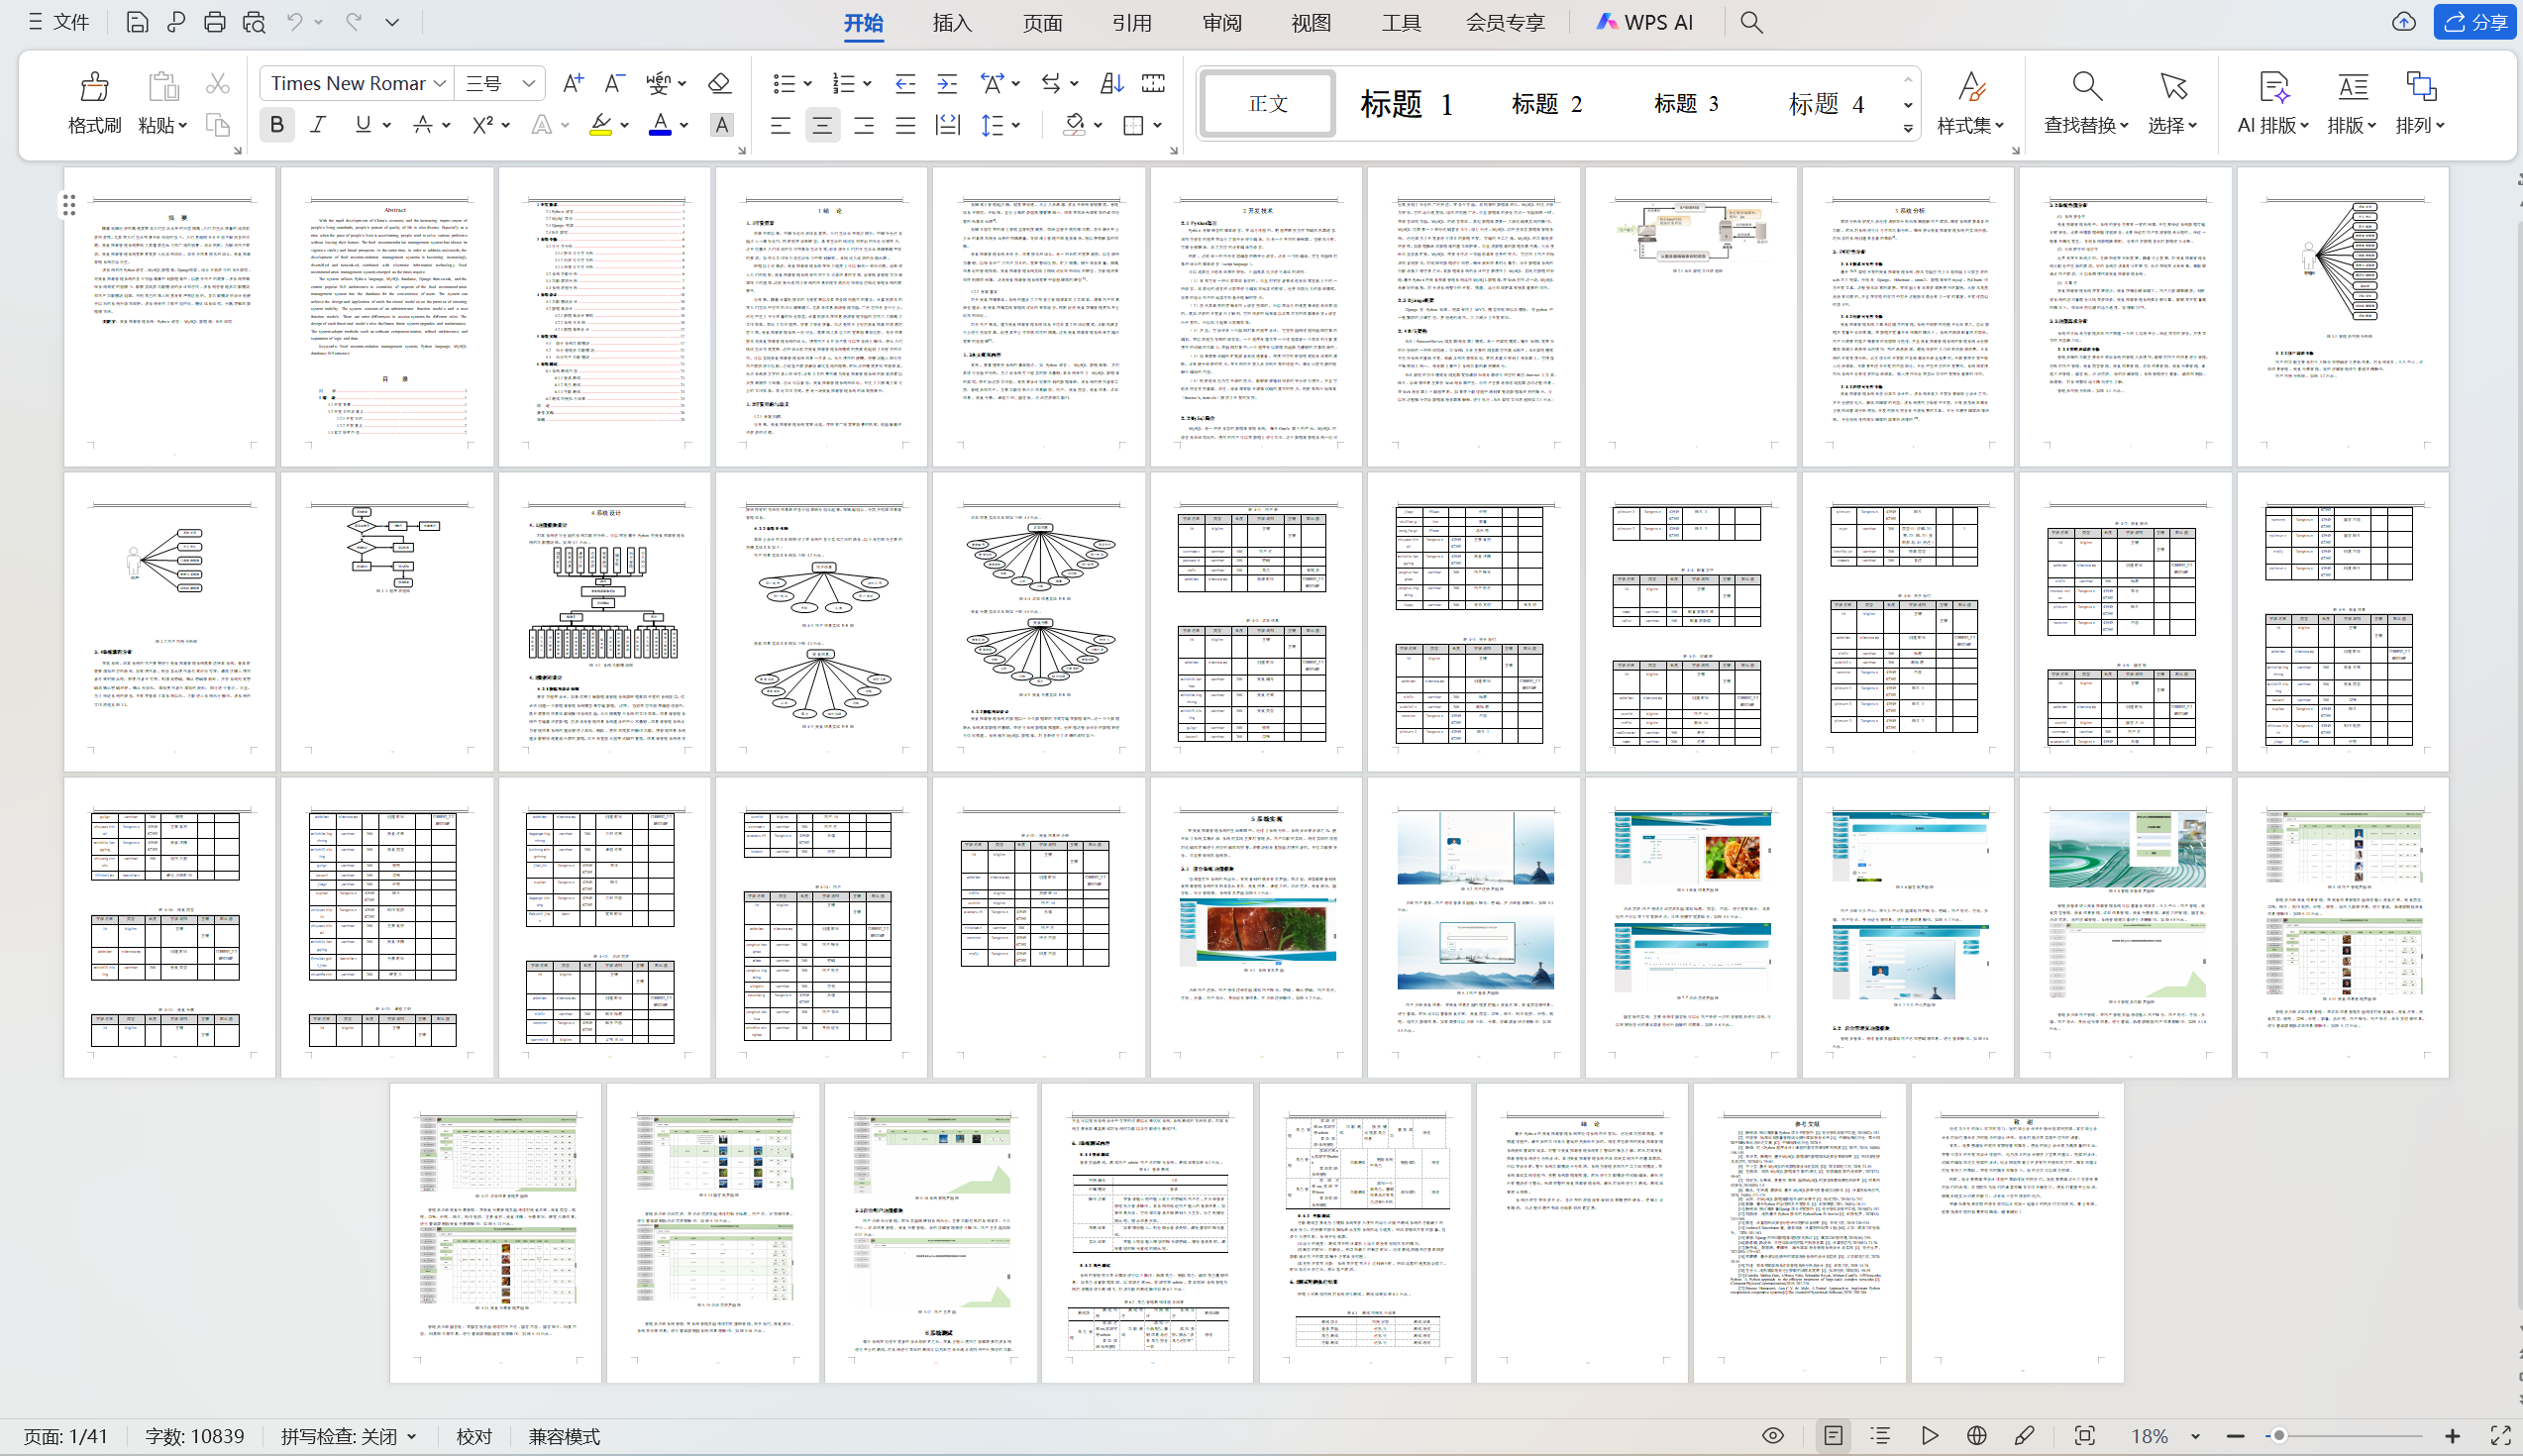Click the Web layout globe icon
2523x1456 pixels.
1976,1436
